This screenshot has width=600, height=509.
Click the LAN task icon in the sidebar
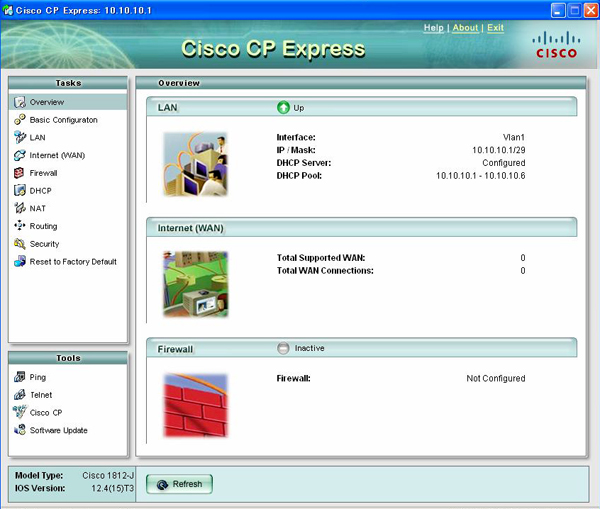tap(20, 137)
